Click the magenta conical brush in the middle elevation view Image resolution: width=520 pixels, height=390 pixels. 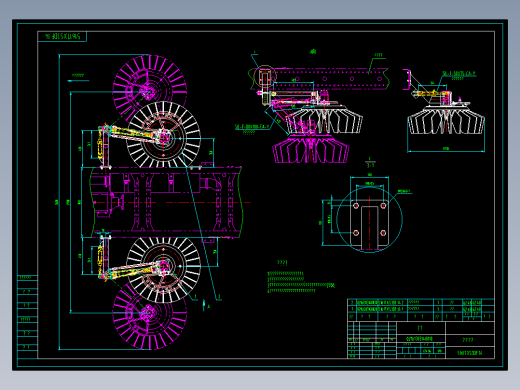(311, 149)
